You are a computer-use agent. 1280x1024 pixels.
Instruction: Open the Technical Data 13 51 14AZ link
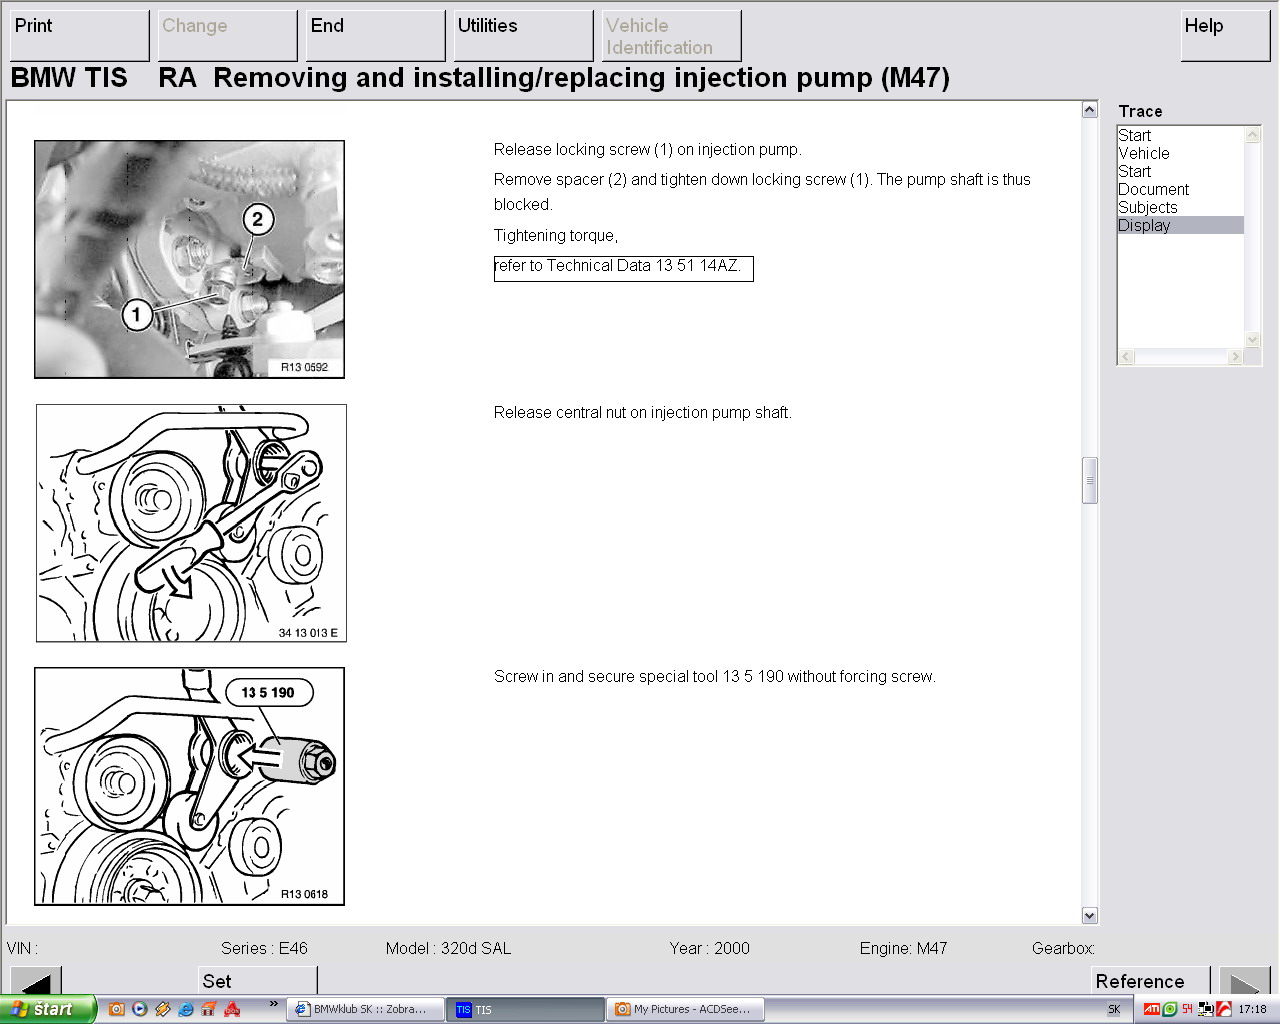coord(623,268)
